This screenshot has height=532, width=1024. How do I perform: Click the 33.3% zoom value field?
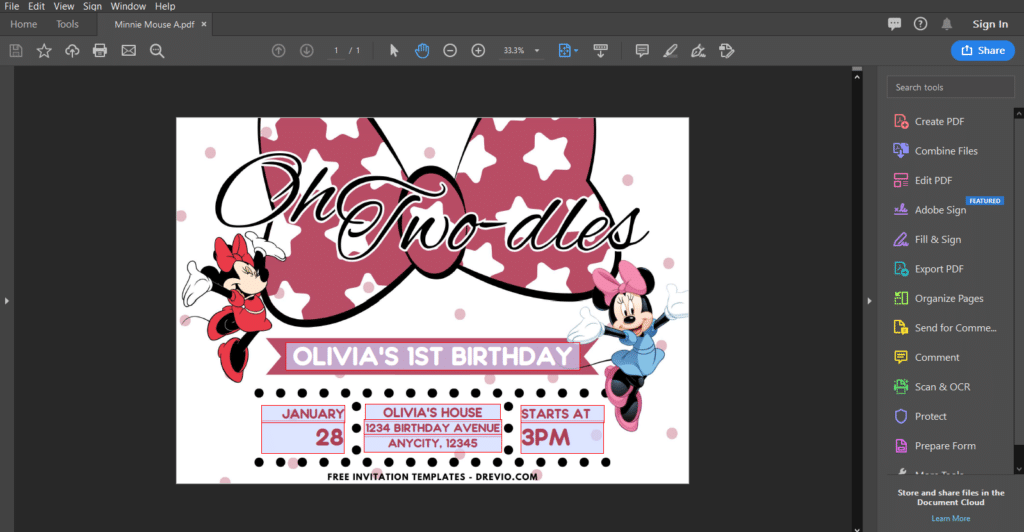513,50
